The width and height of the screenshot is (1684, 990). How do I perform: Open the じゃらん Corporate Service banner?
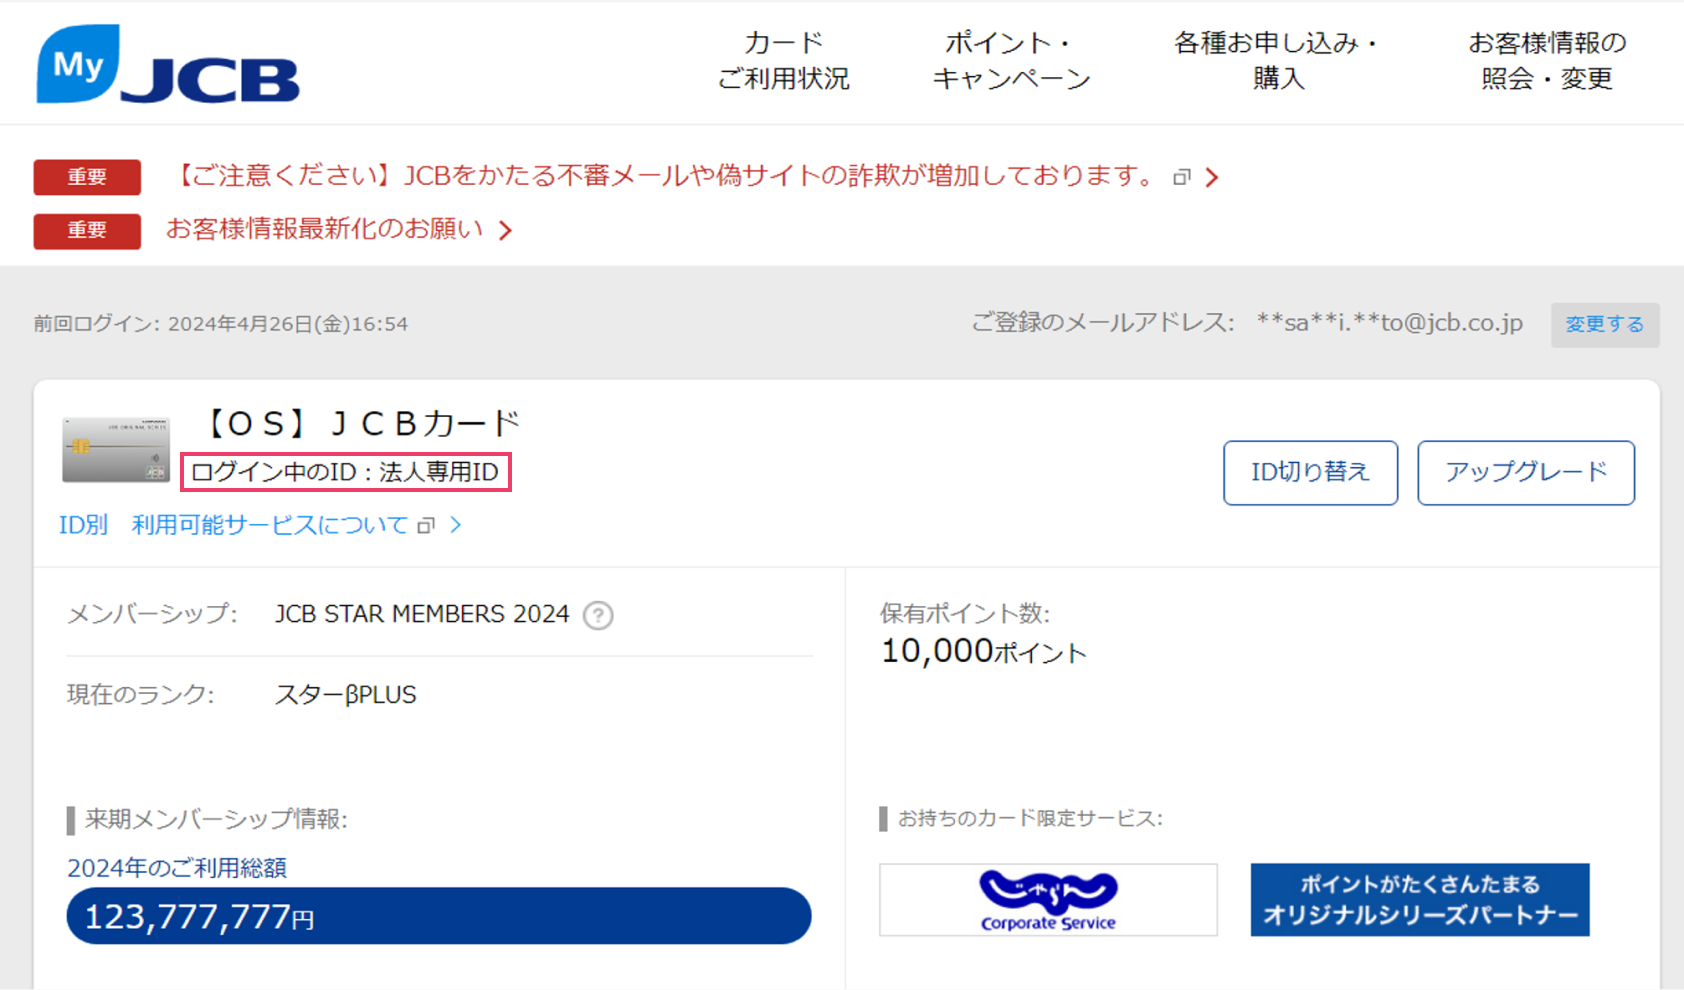[1048, 900]
